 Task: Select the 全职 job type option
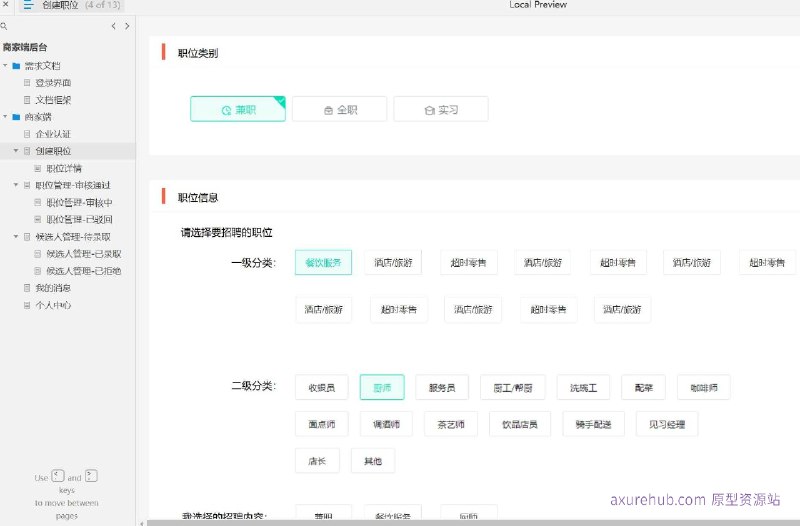point(340,109)
